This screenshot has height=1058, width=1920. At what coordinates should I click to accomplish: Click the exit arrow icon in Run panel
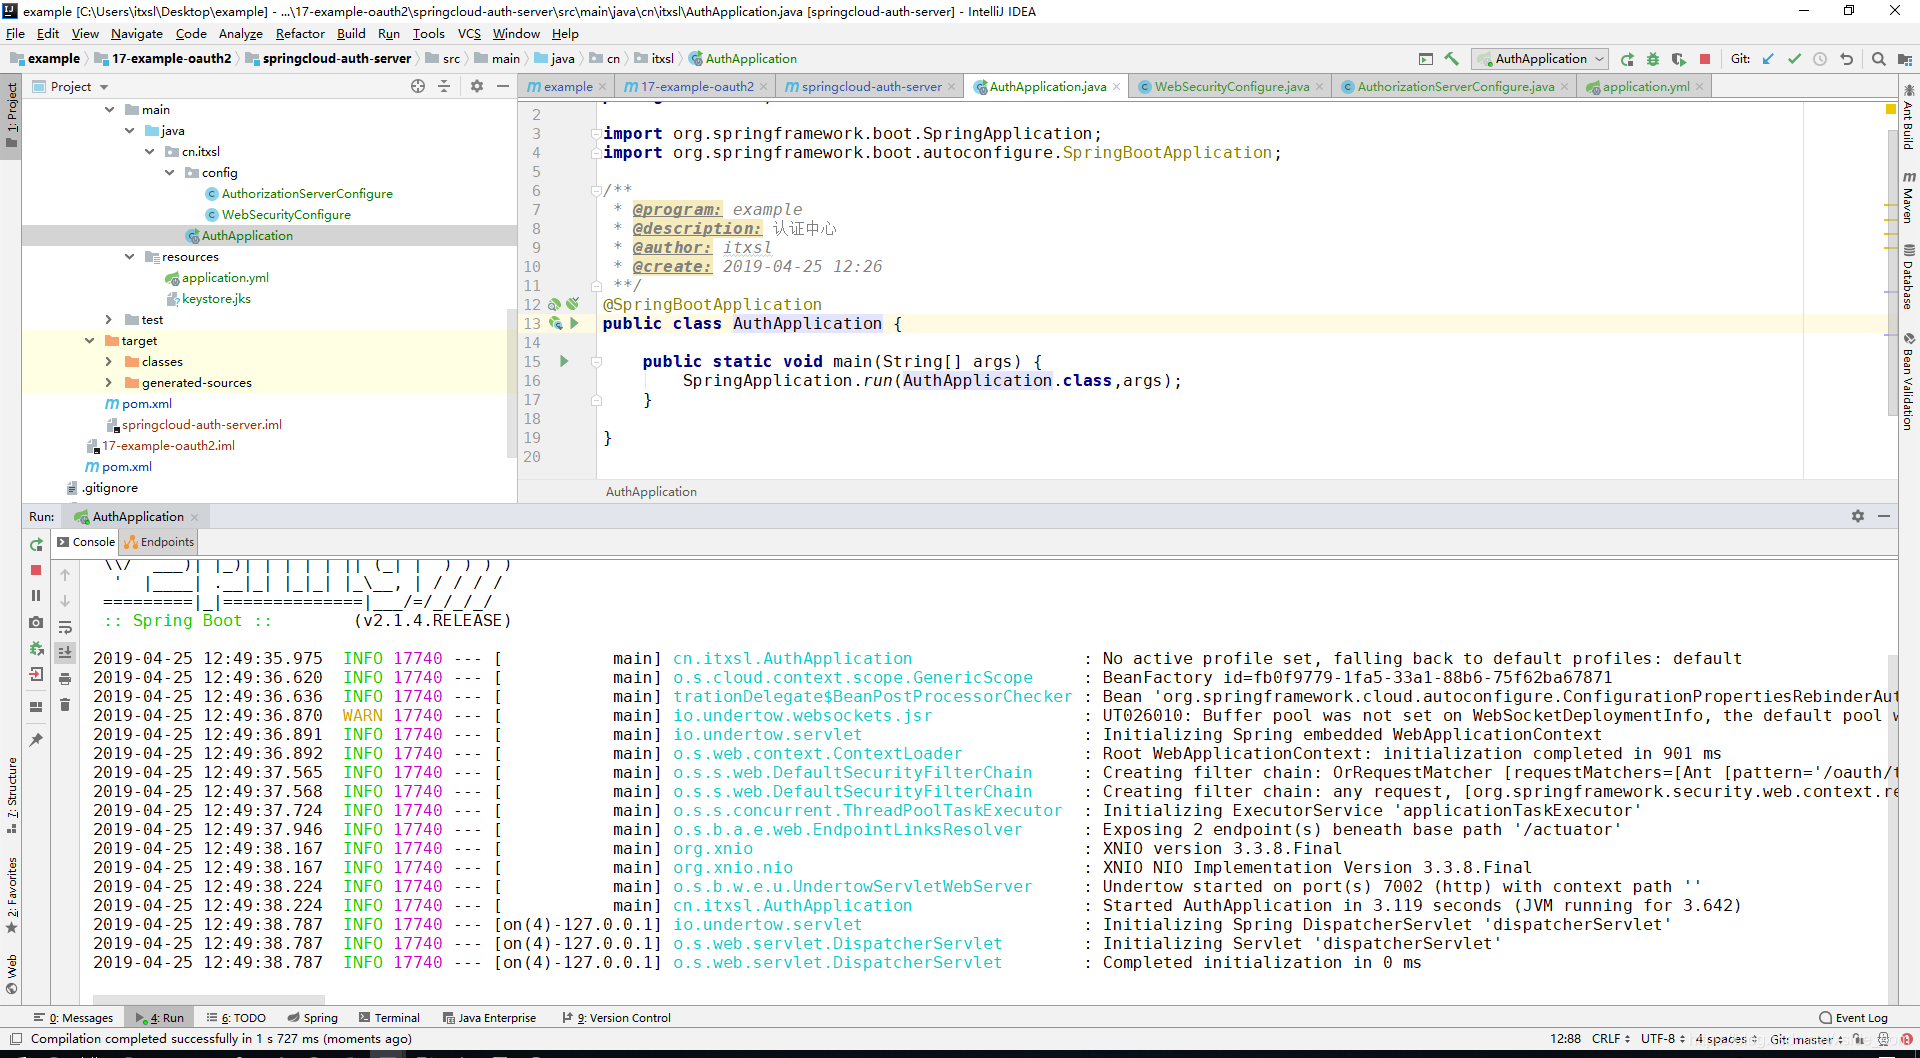click(36, 674)
